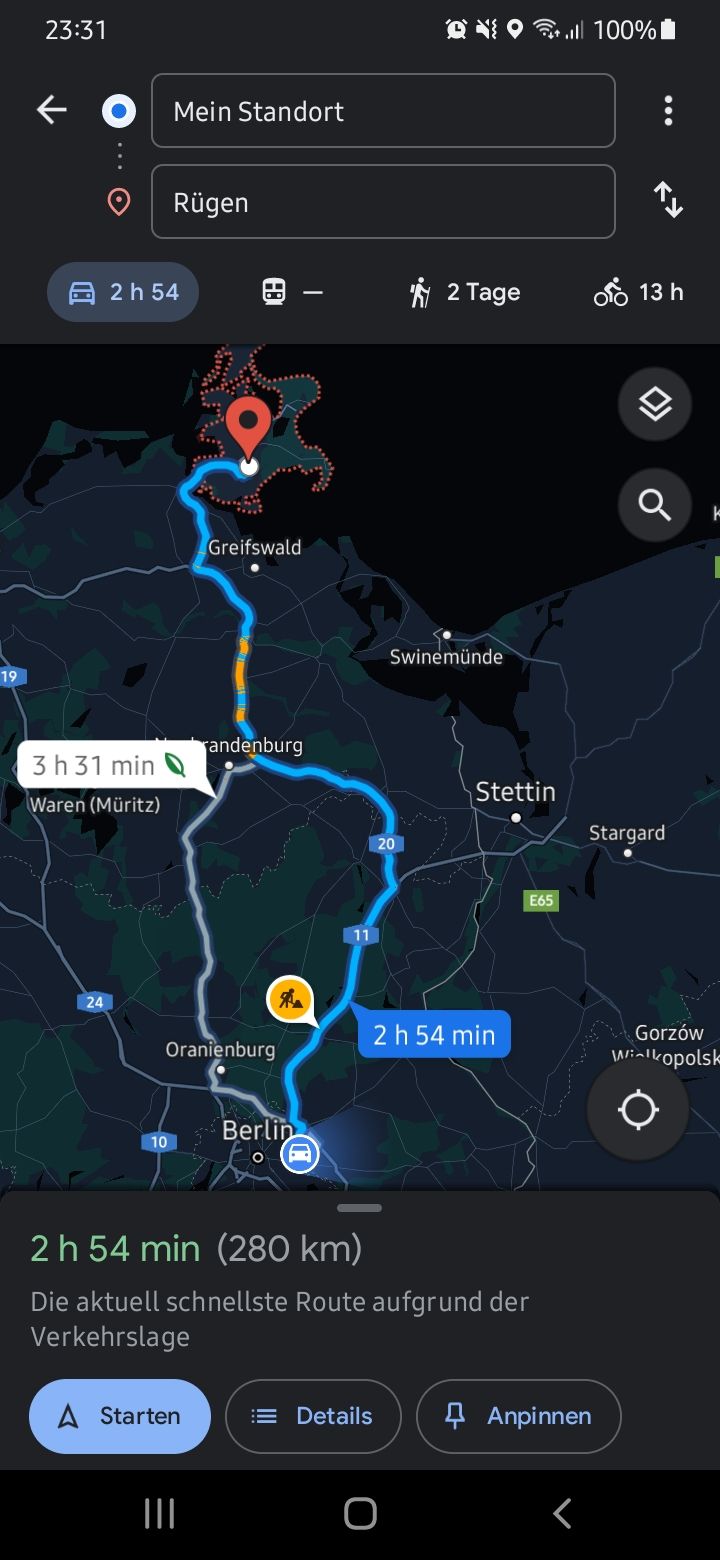Select the public transit tab
Viewport: 720px width, 1560px height.
(292, 292)
